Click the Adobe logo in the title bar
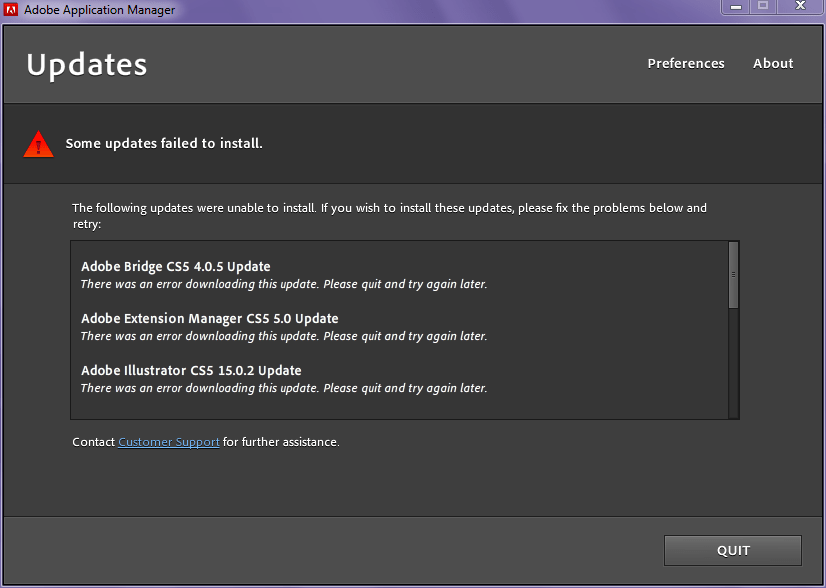This screenshot has height=588, width=826. pyautogui.click(x=12, y=9)
